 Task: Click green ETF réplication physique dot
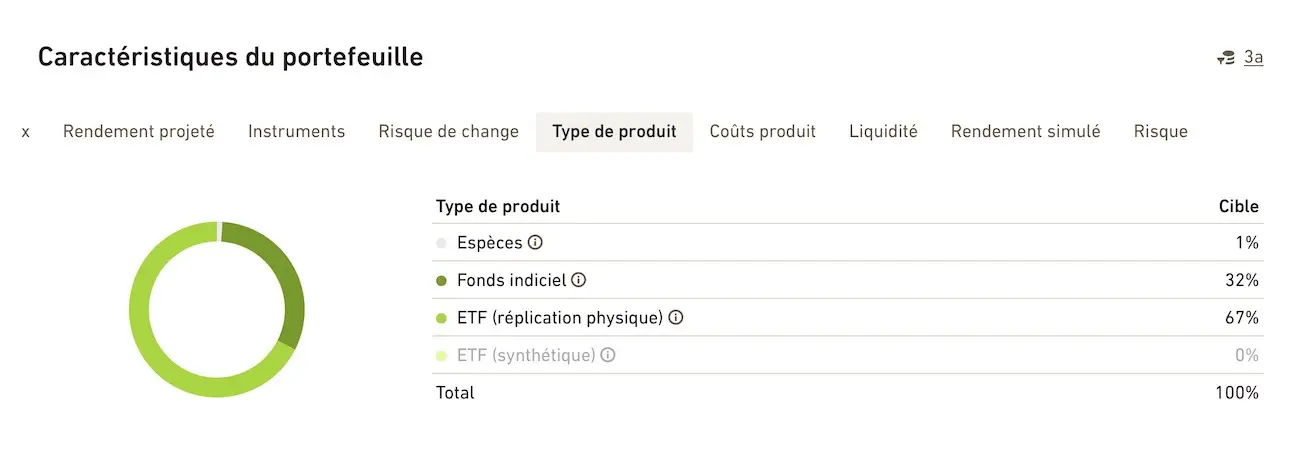[441, 318]
